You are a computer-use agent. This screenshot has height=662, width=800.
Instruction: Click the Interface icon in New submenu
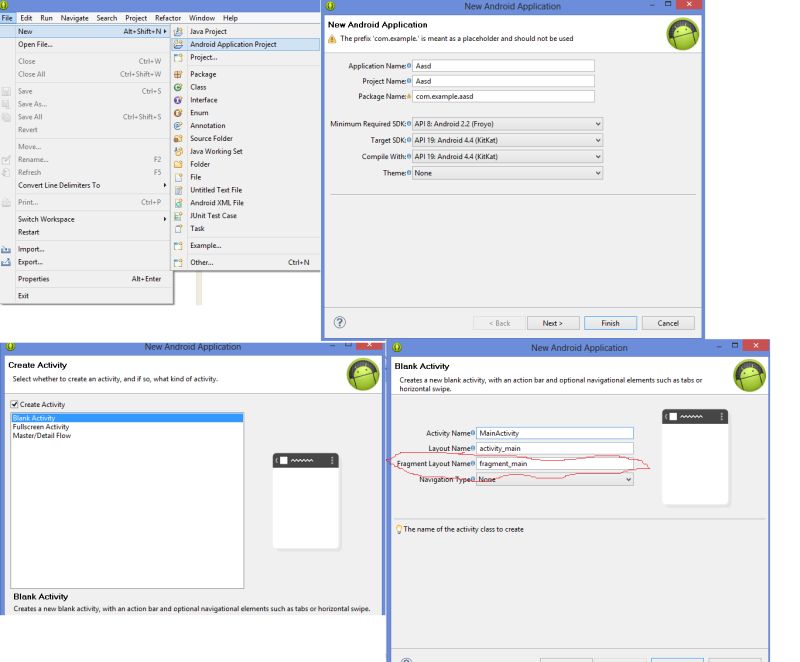[x=178, y=100]
